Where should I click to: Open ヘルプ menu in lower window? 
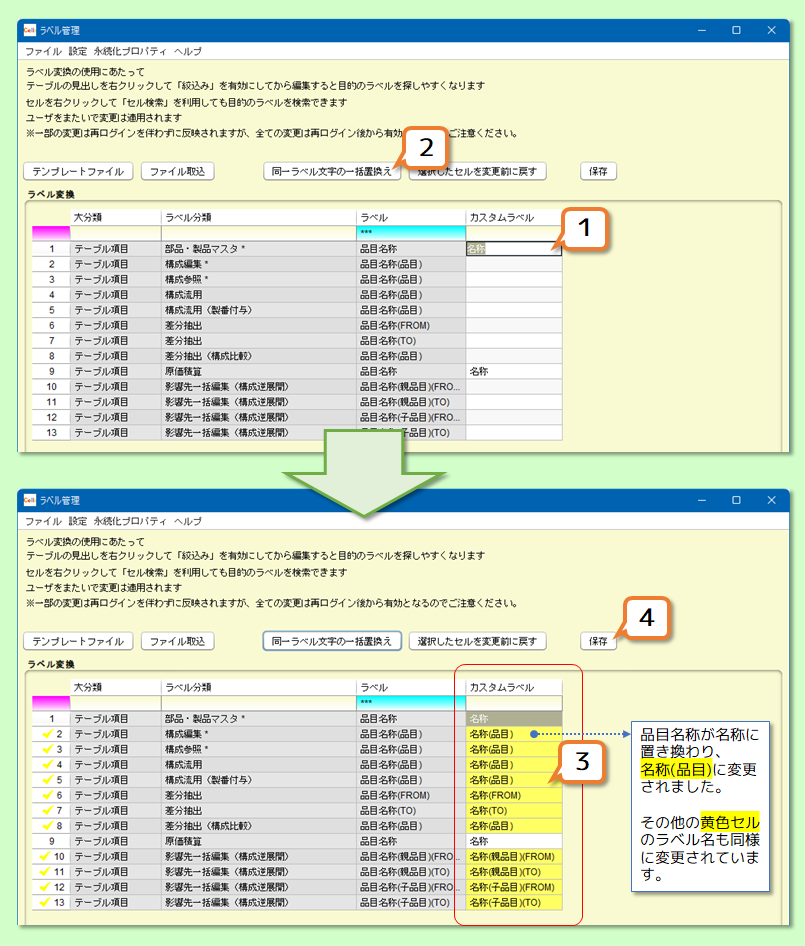(x=188, y=521)
